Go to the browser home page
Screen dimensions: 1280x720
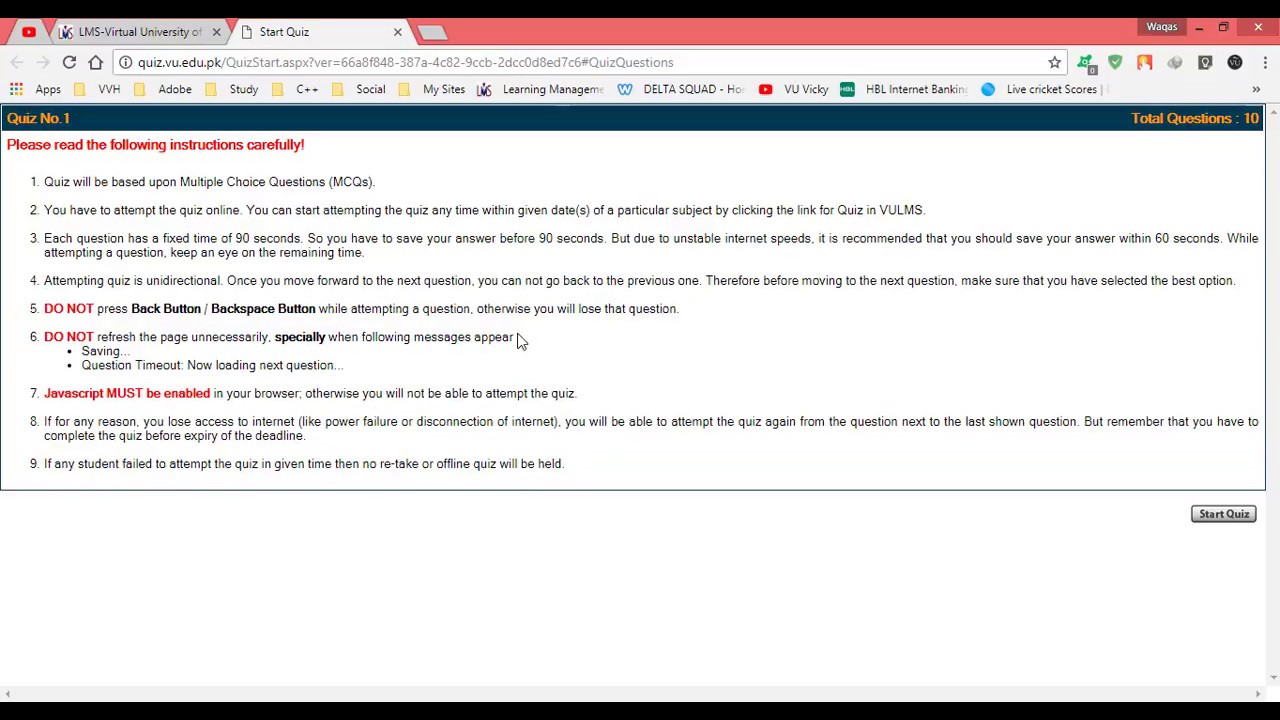(95, 62)
